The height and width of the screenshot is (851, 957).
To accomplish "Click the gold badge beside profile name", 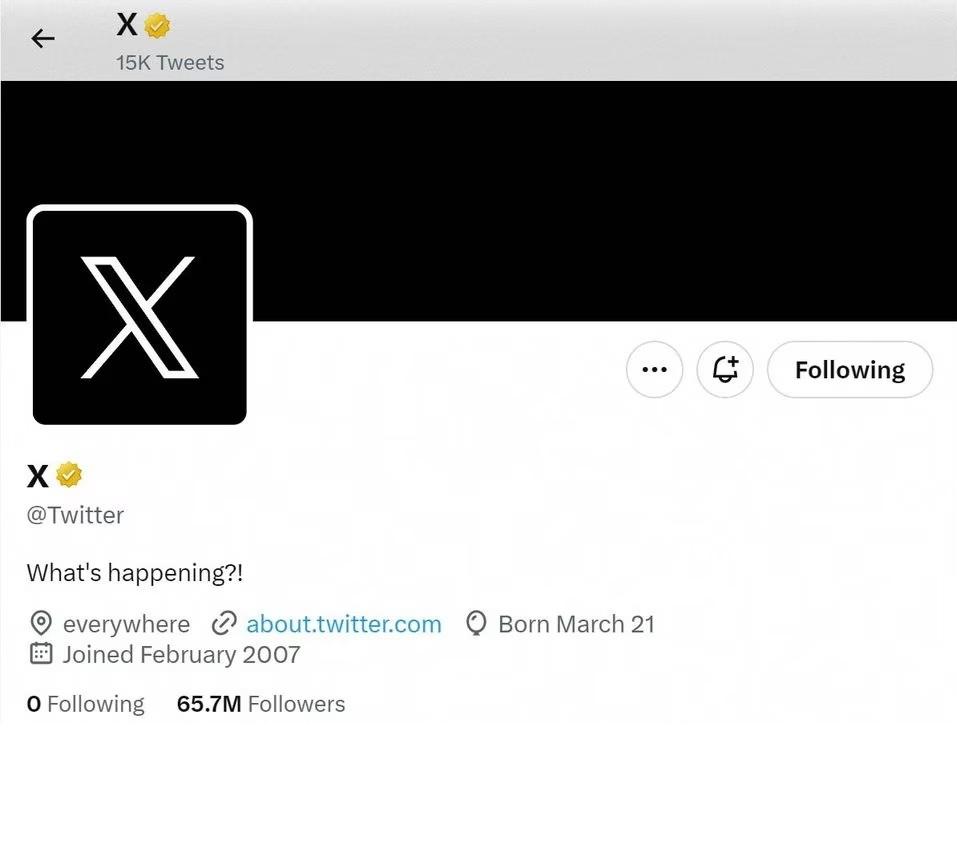I will 68,475.
